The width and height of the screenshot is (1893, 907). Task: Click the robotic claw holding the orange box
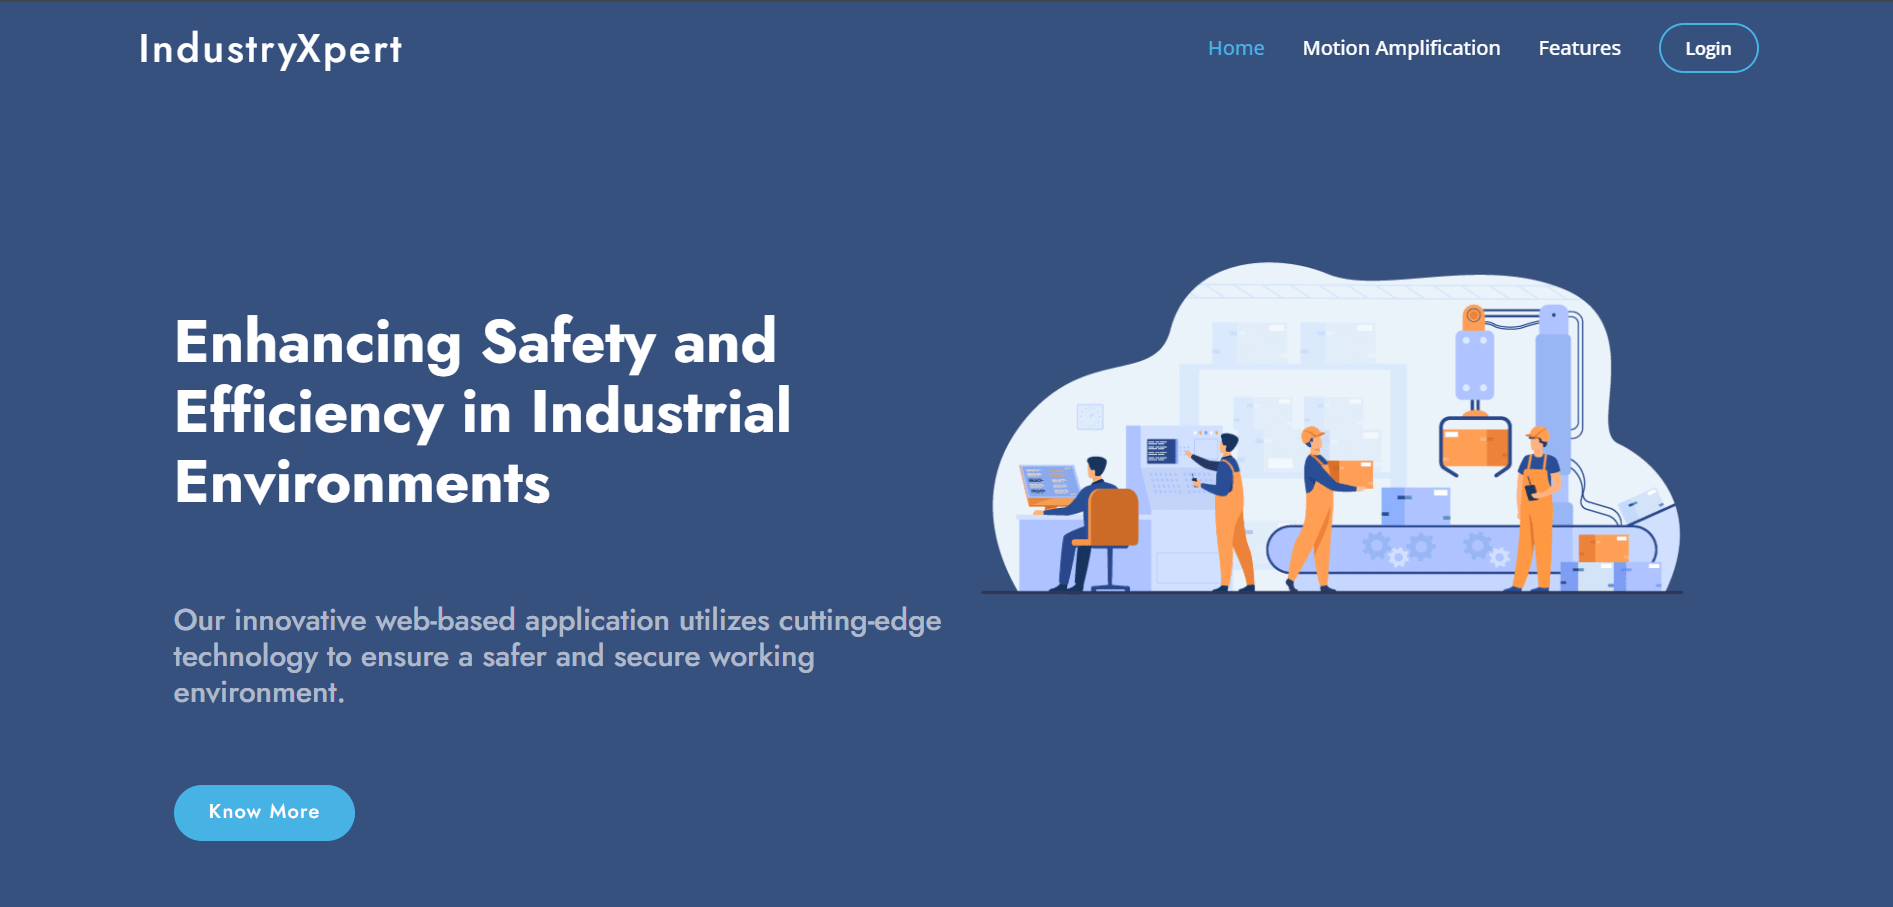tap(1475, 443)
